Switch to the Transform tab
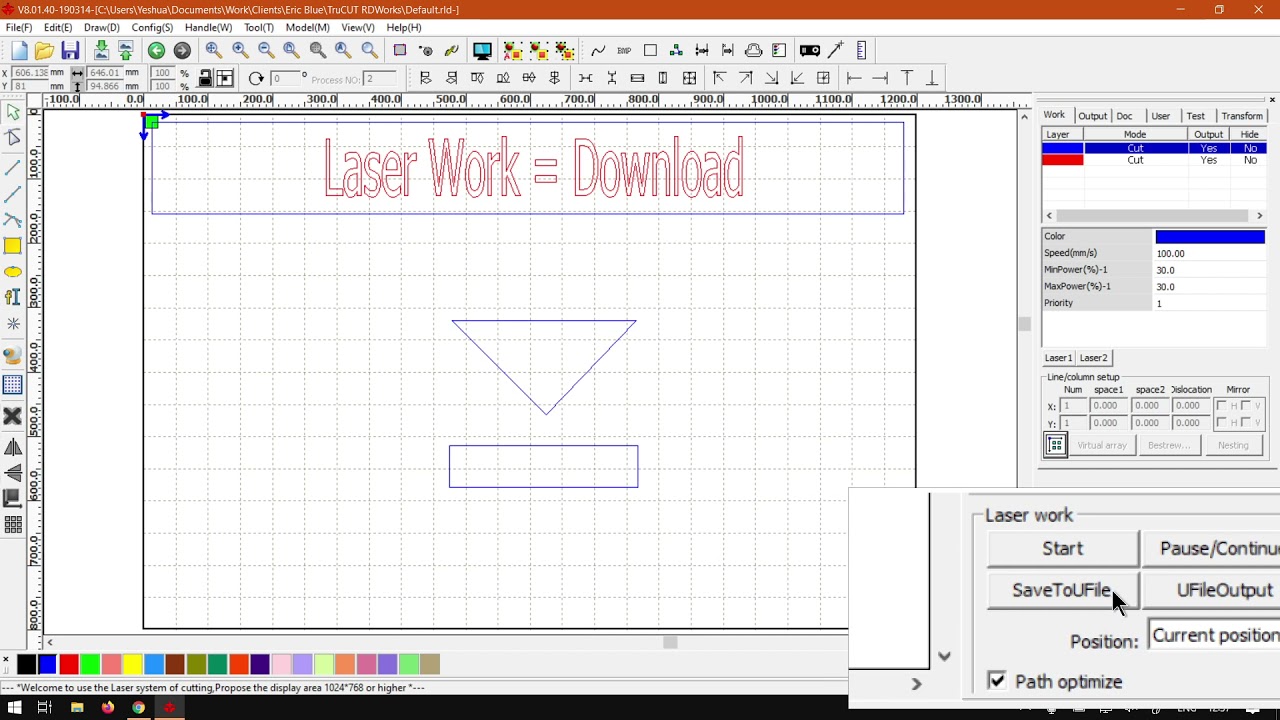This screenshot has height=720, width=1280. pos(1242,116)
